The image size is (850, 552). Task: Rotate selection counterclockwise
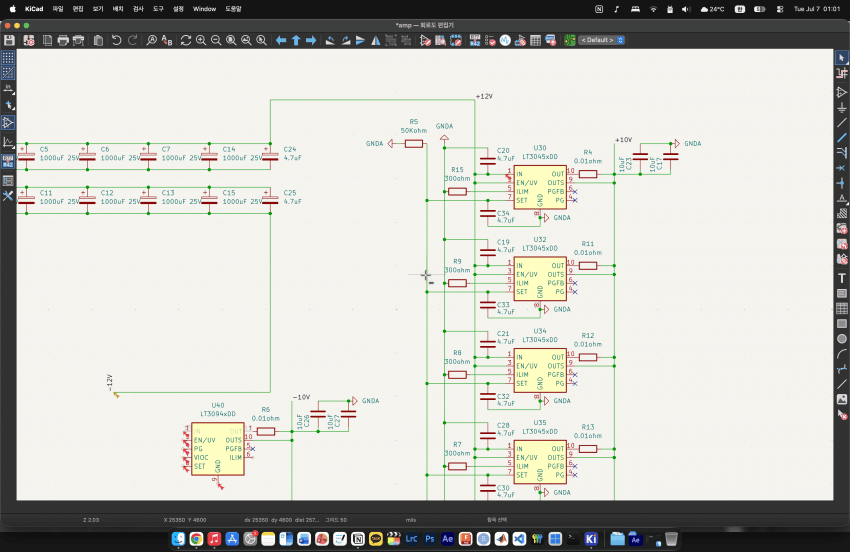(x=330, y=40)
